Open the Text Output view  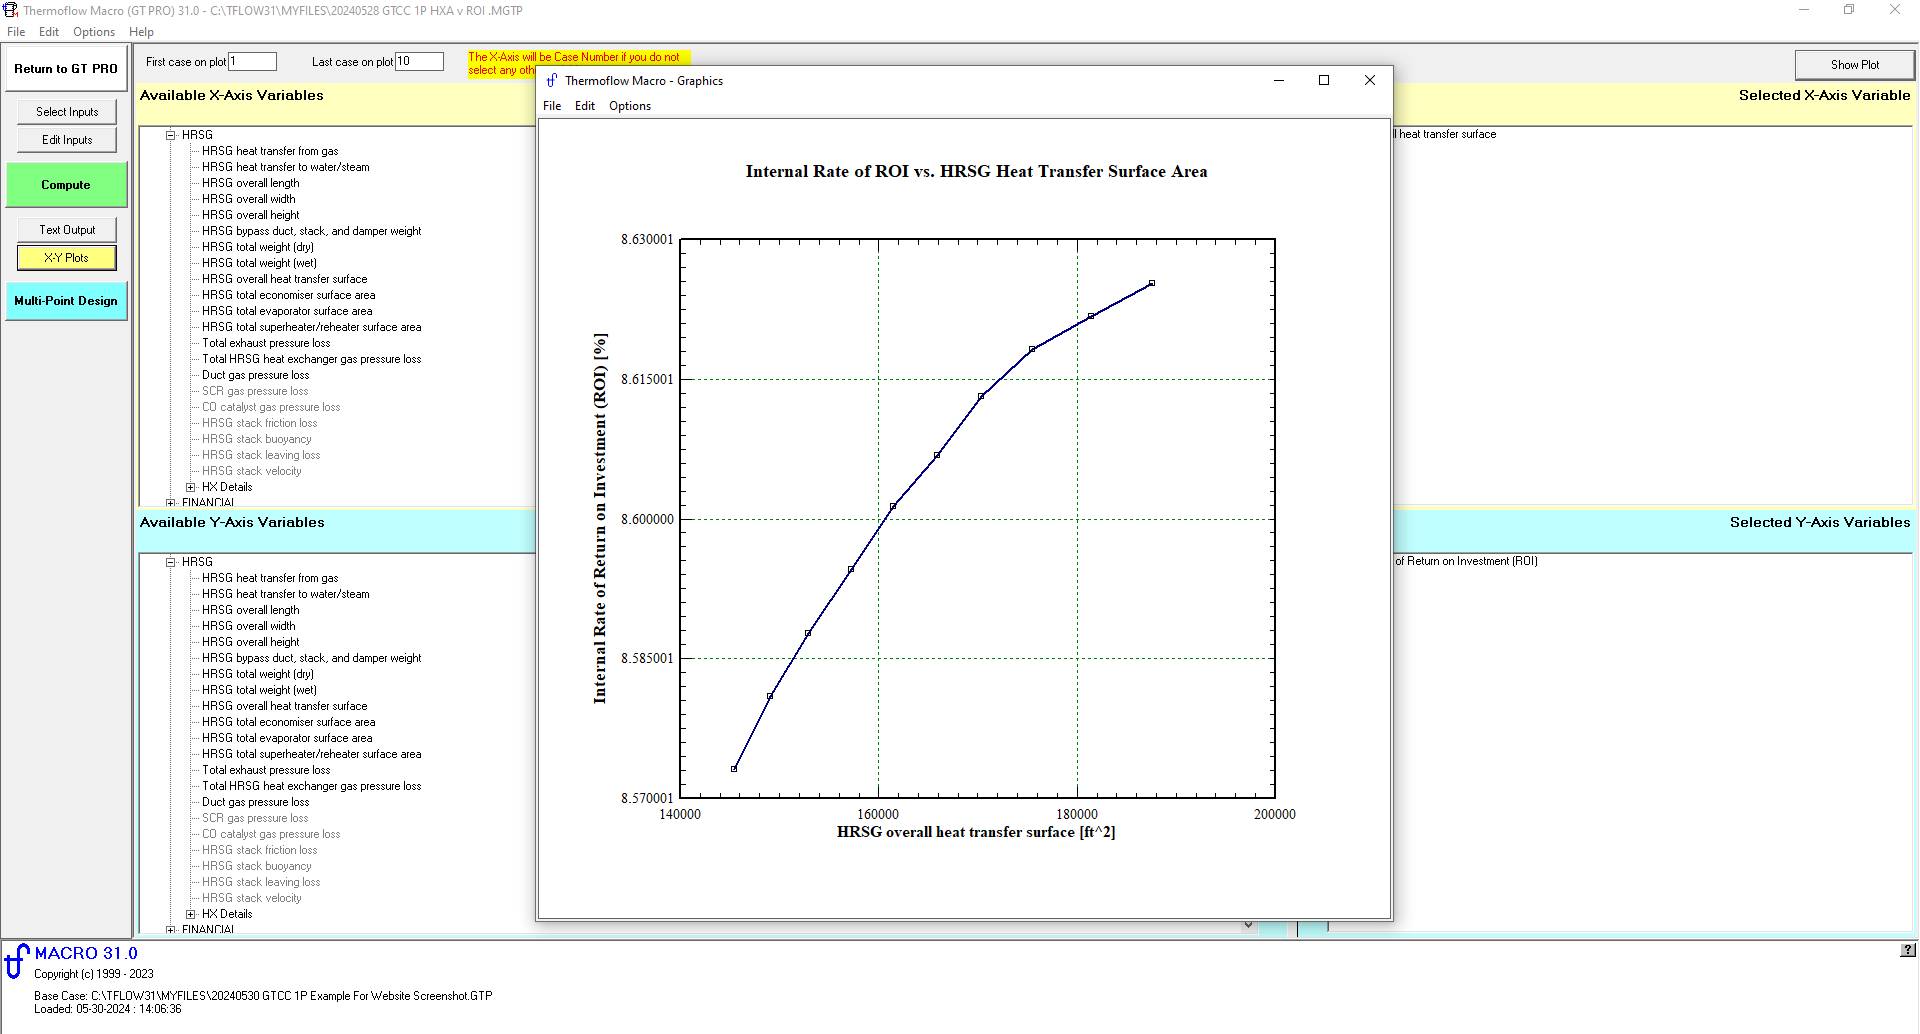coord(67,230)
